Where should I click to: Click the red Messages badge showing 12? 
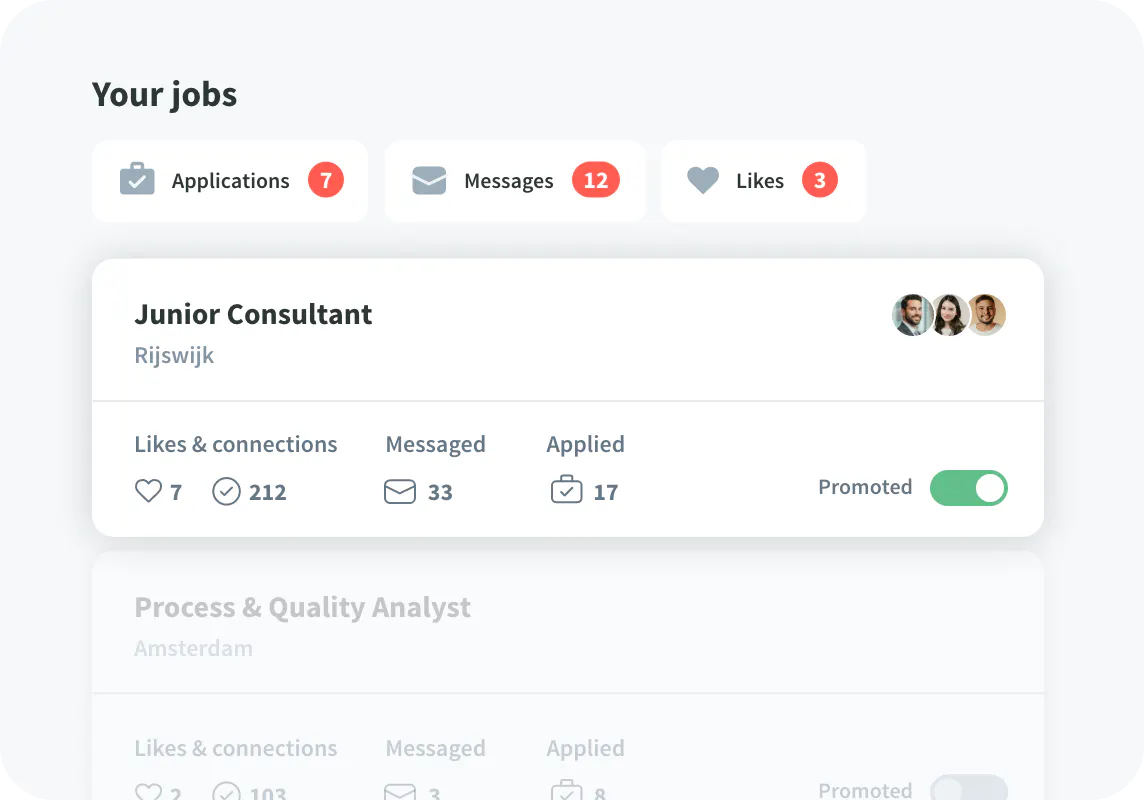[x=596, y=180]
